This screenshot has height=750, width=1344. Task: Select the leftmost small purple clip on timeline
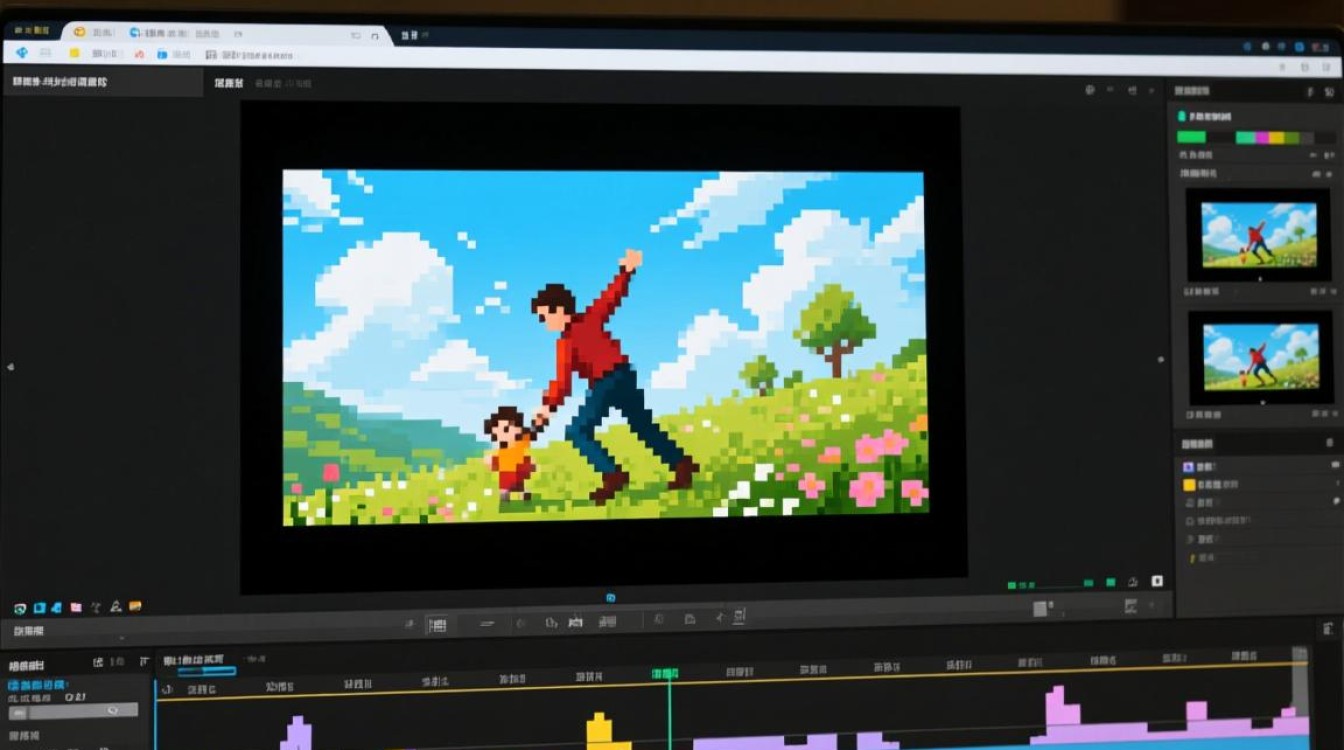click(x=296, y=732)
